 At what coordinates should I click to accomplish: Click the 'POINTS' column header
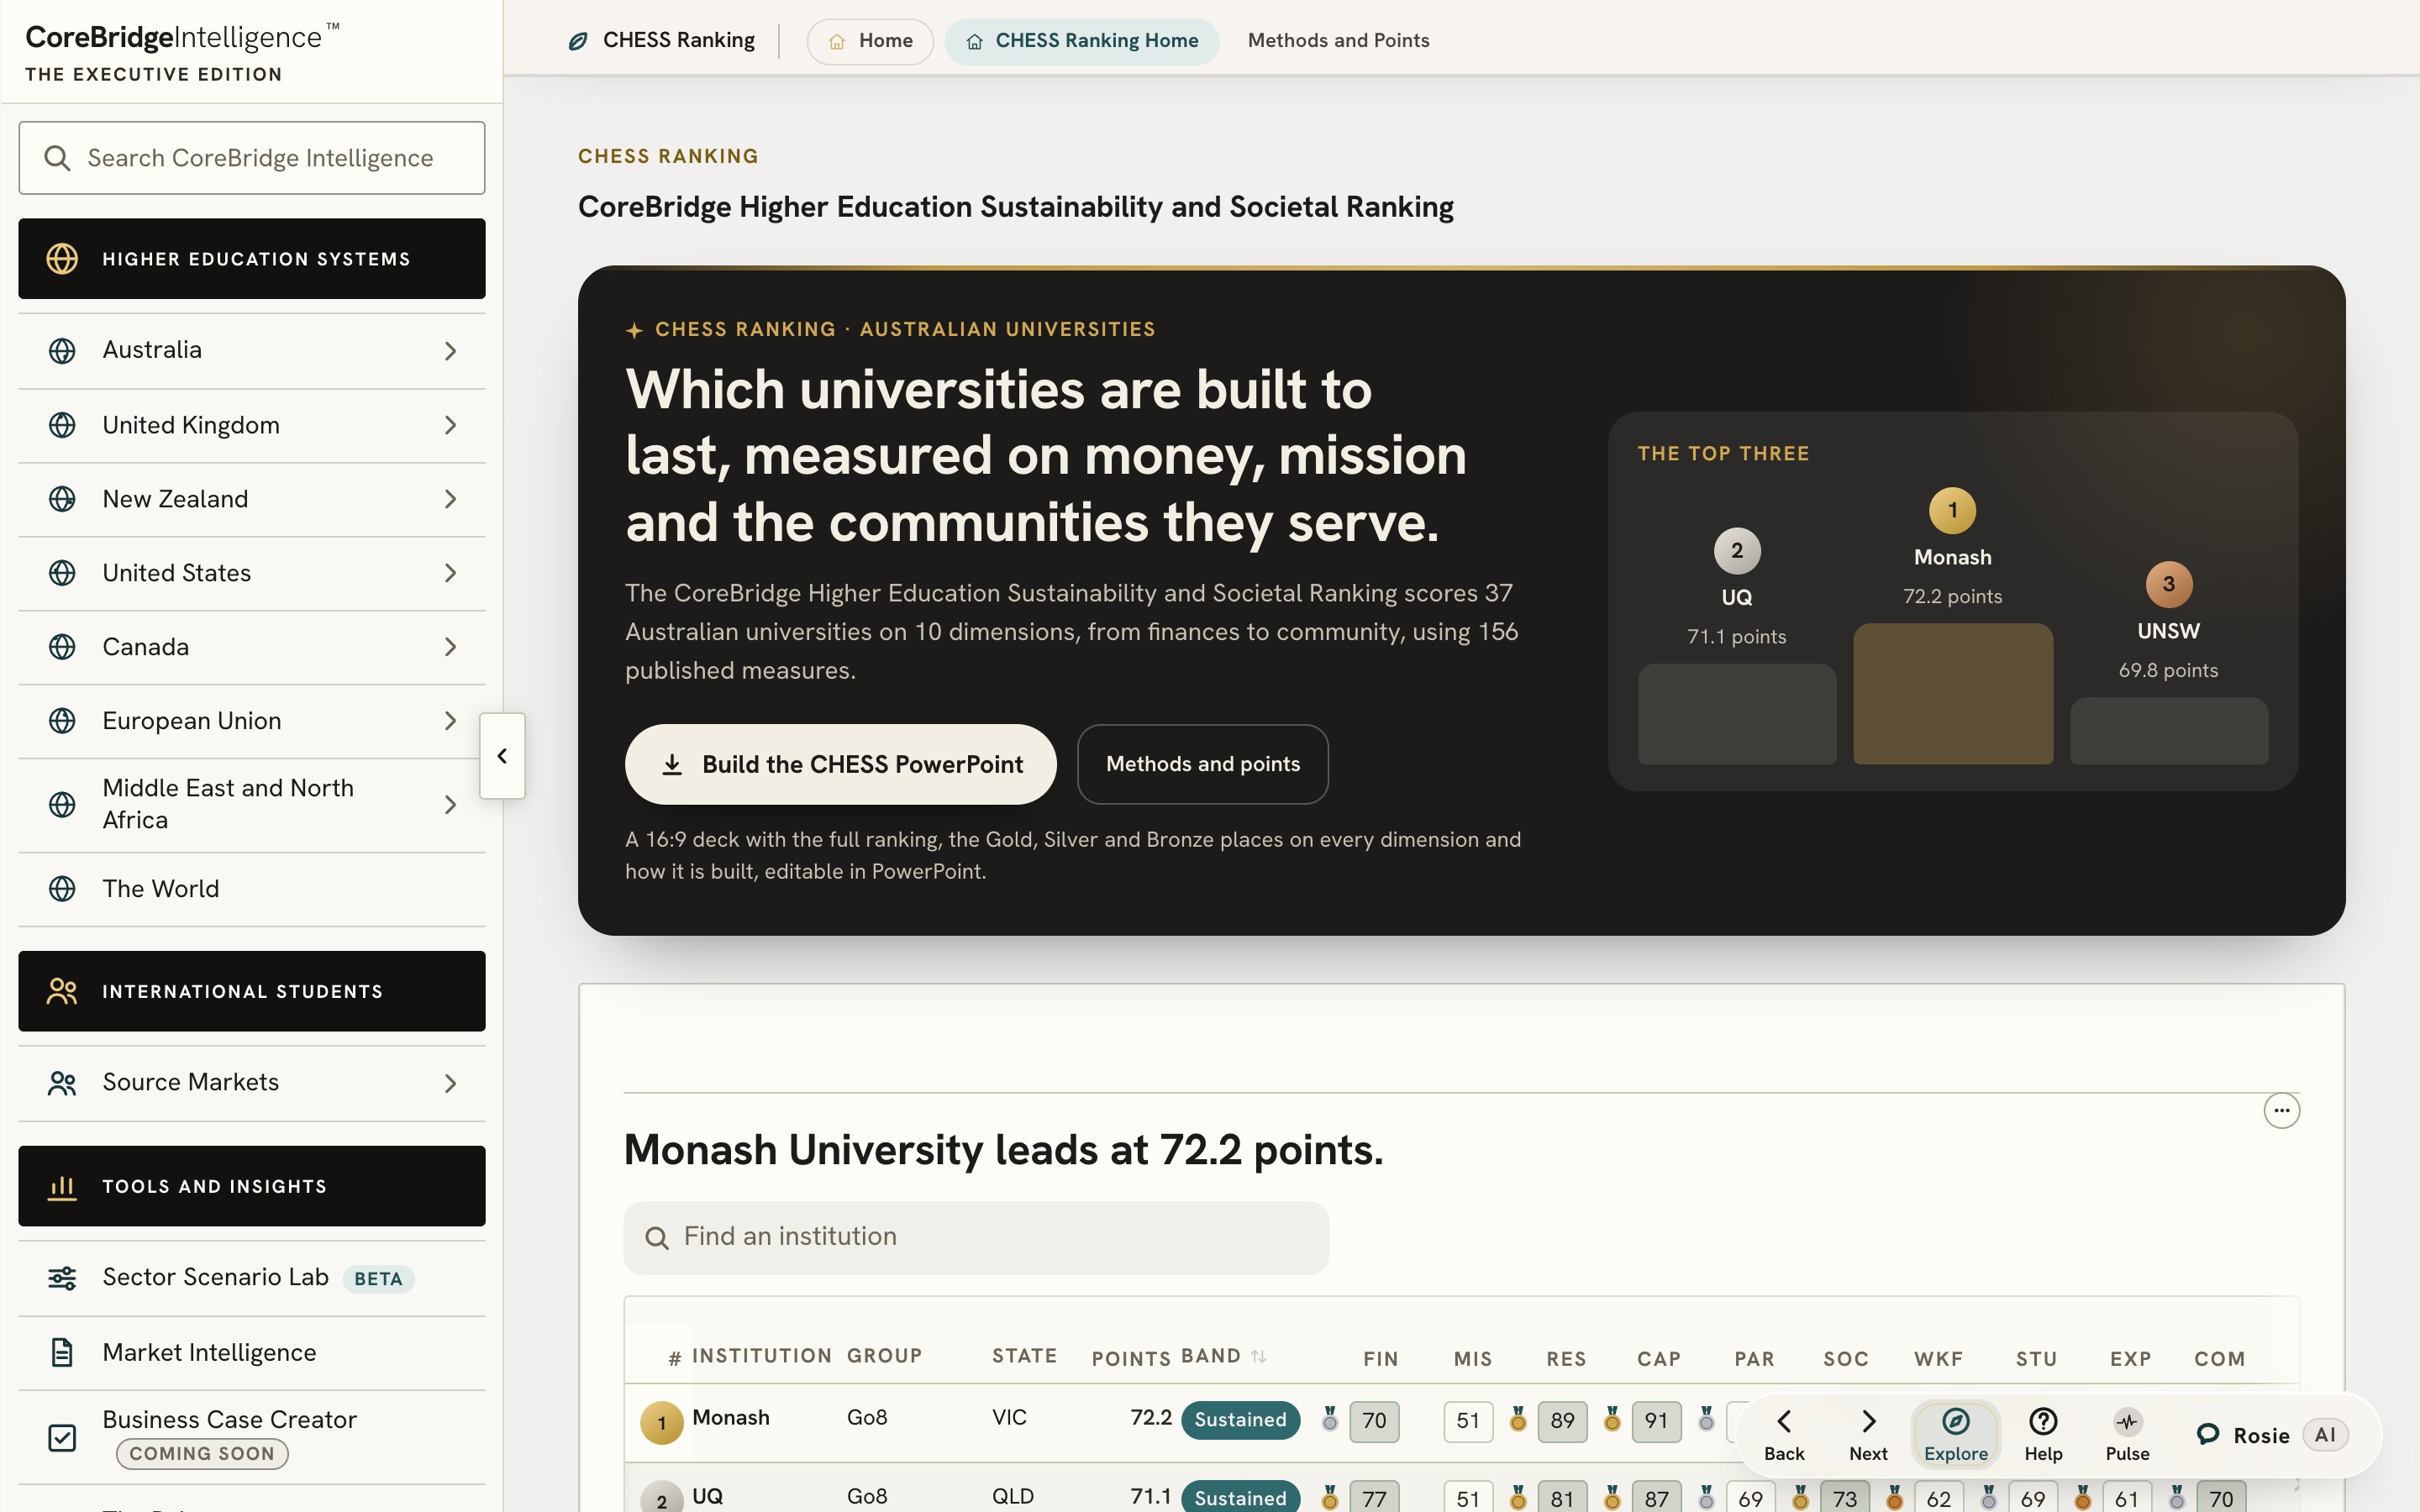tap(1131, 1359)
